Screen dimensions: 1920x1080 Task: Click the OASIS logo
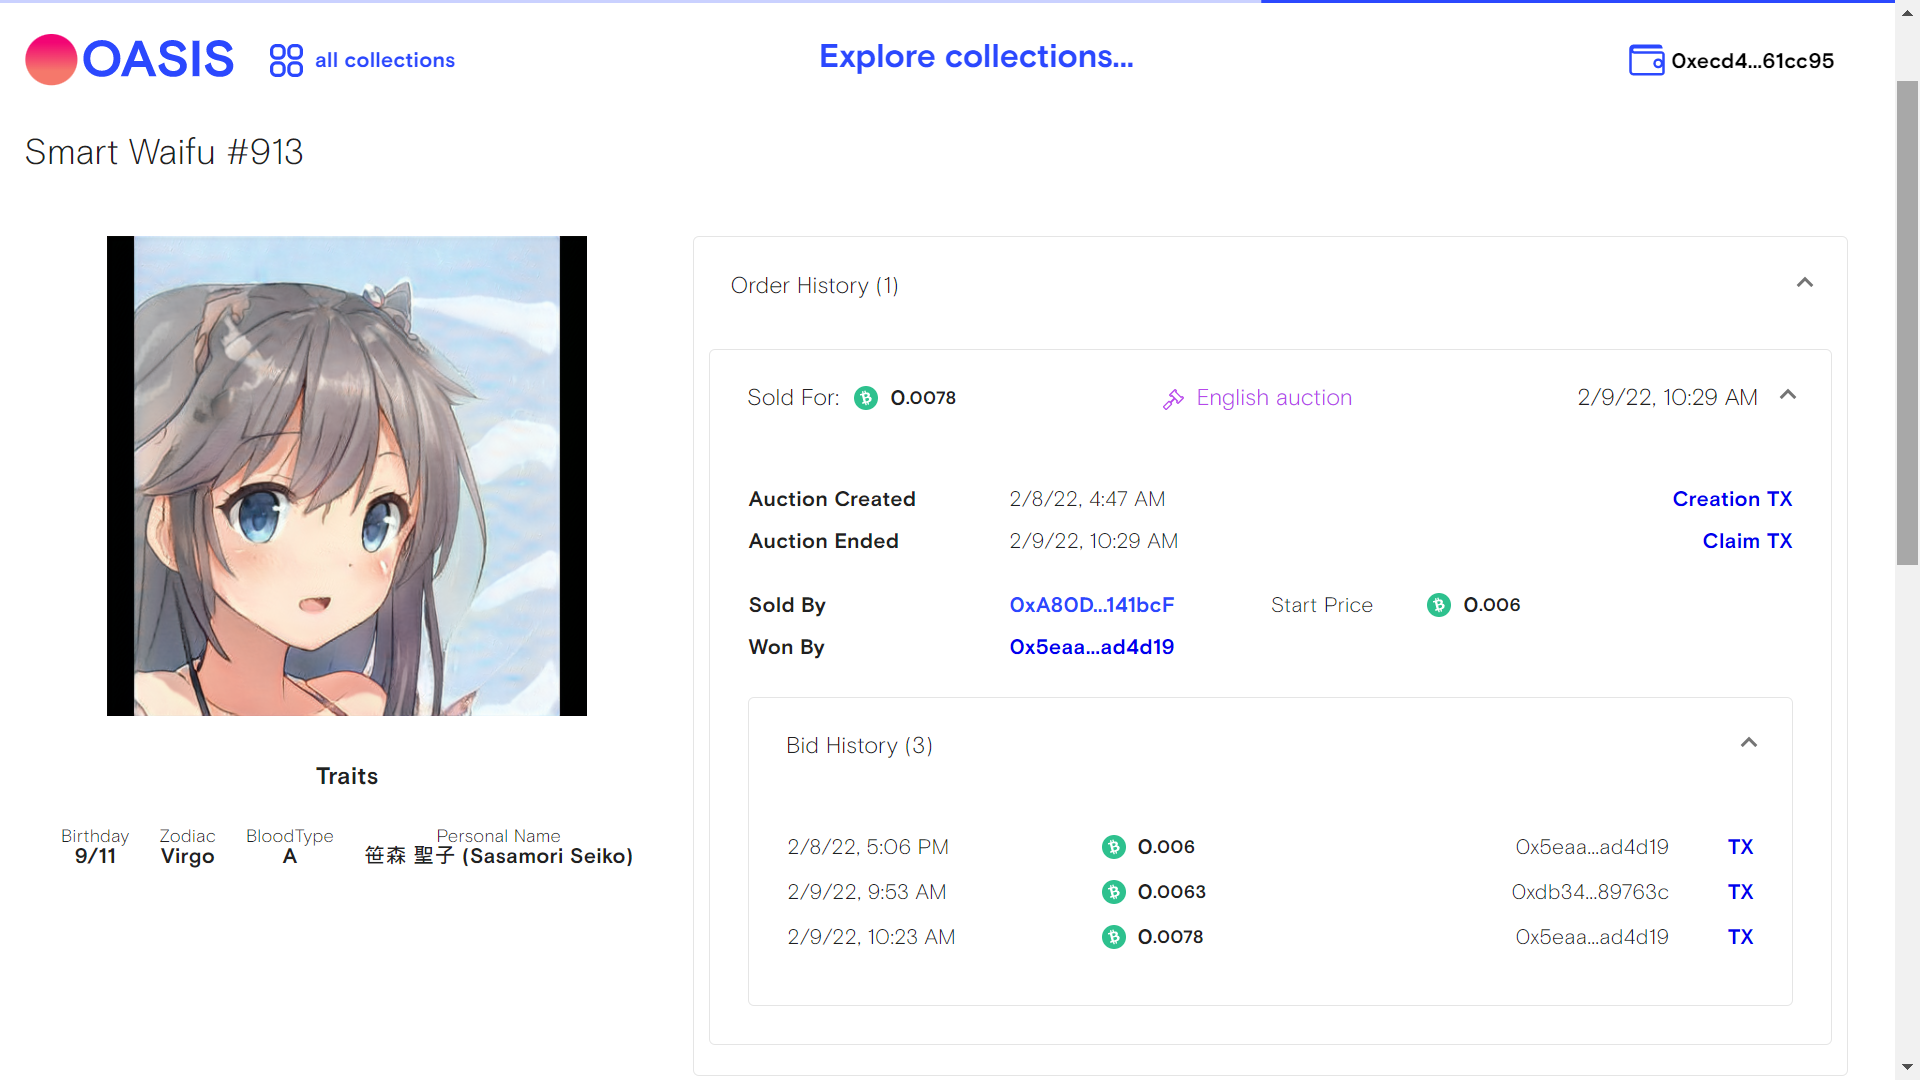point(130,59)
